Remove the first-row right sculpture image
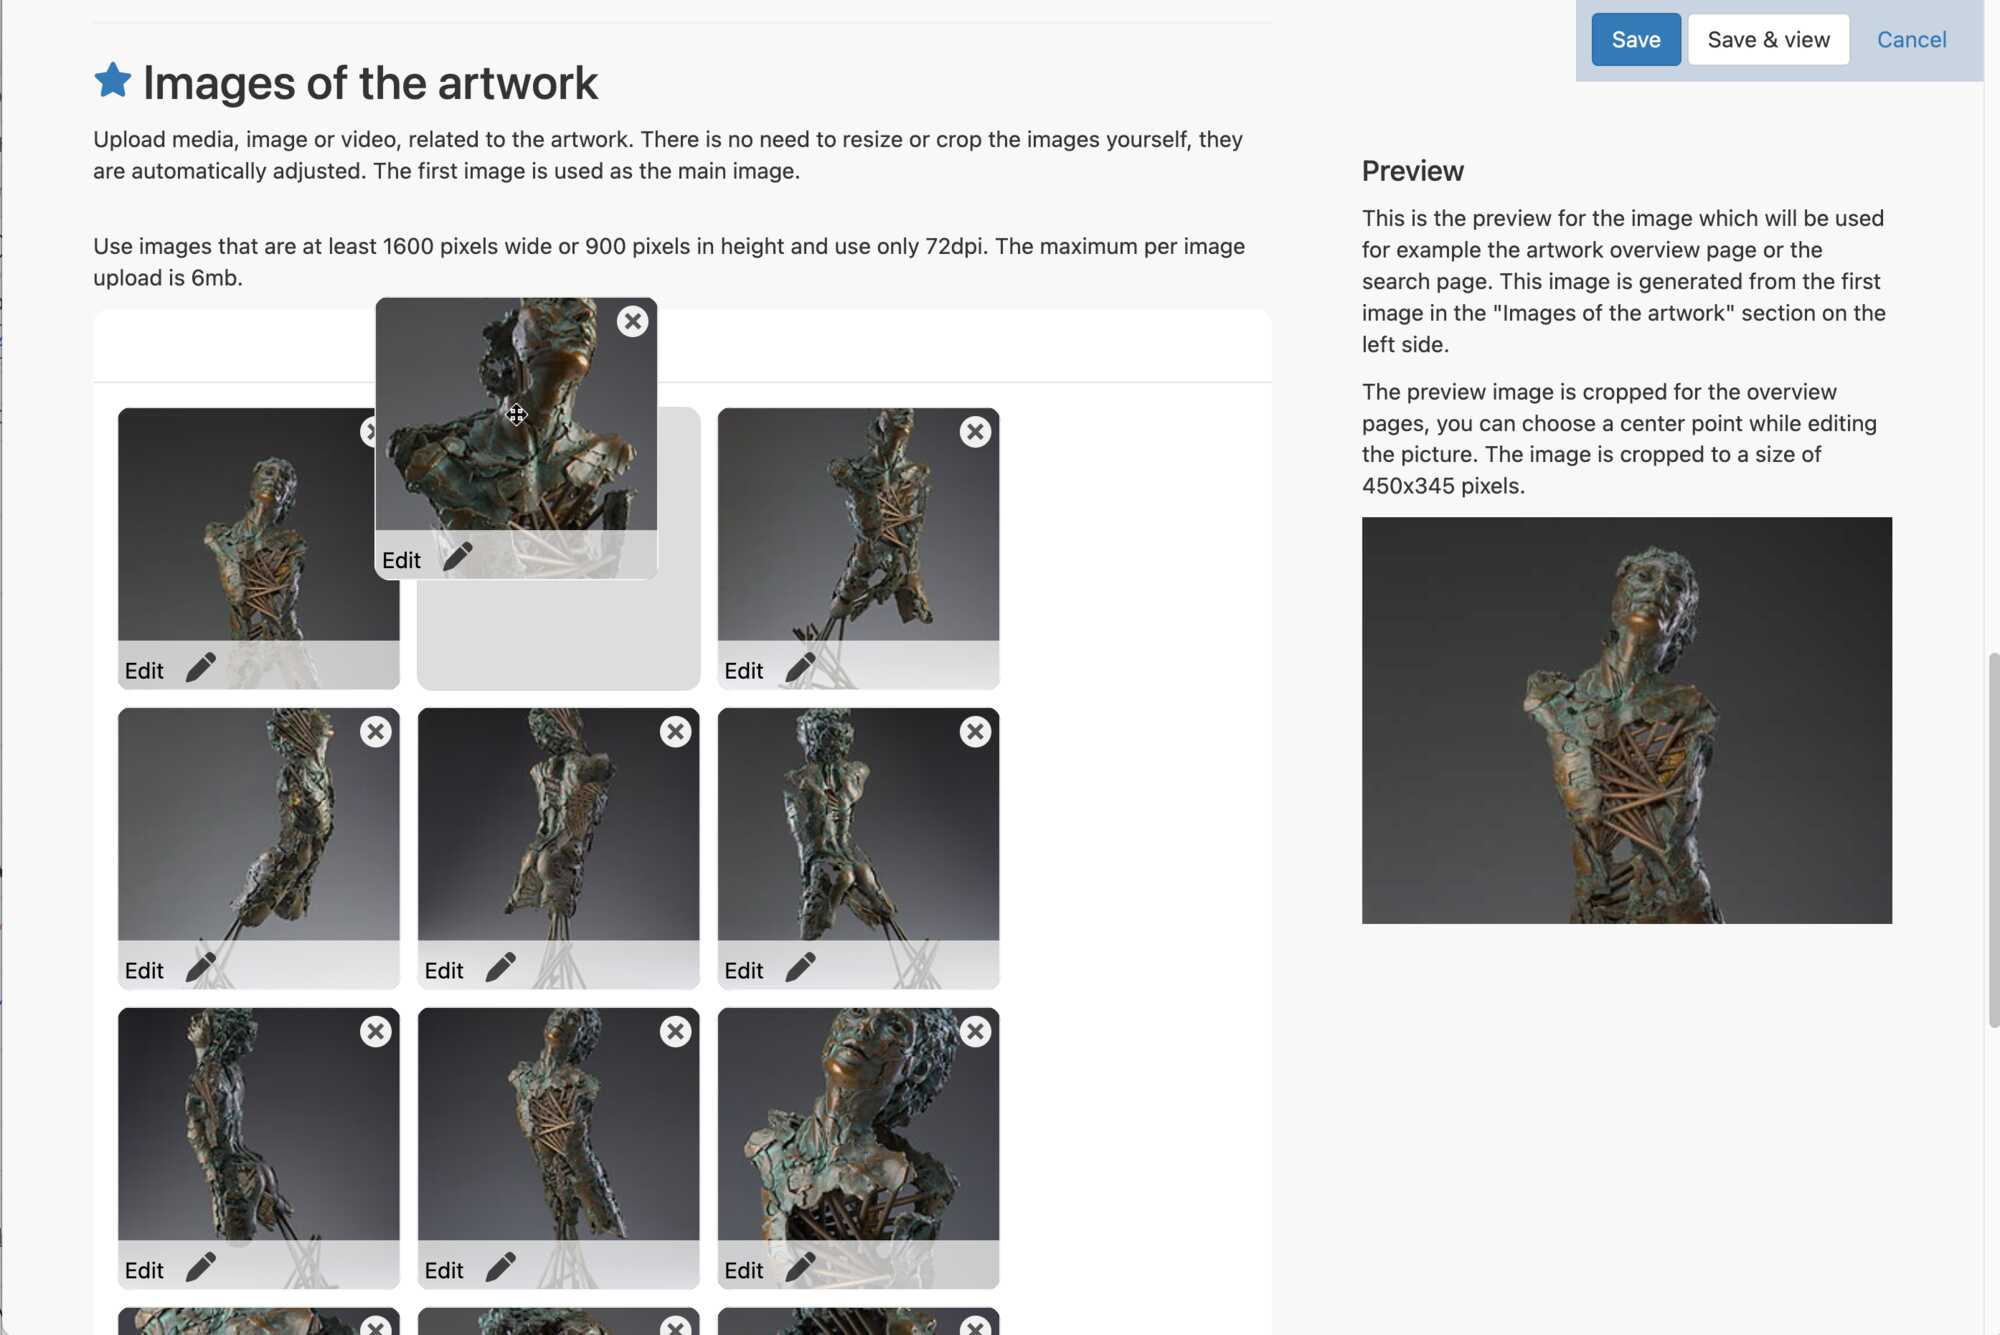2000x1335 pixels. pyautogui.click(x=975, y=432)
